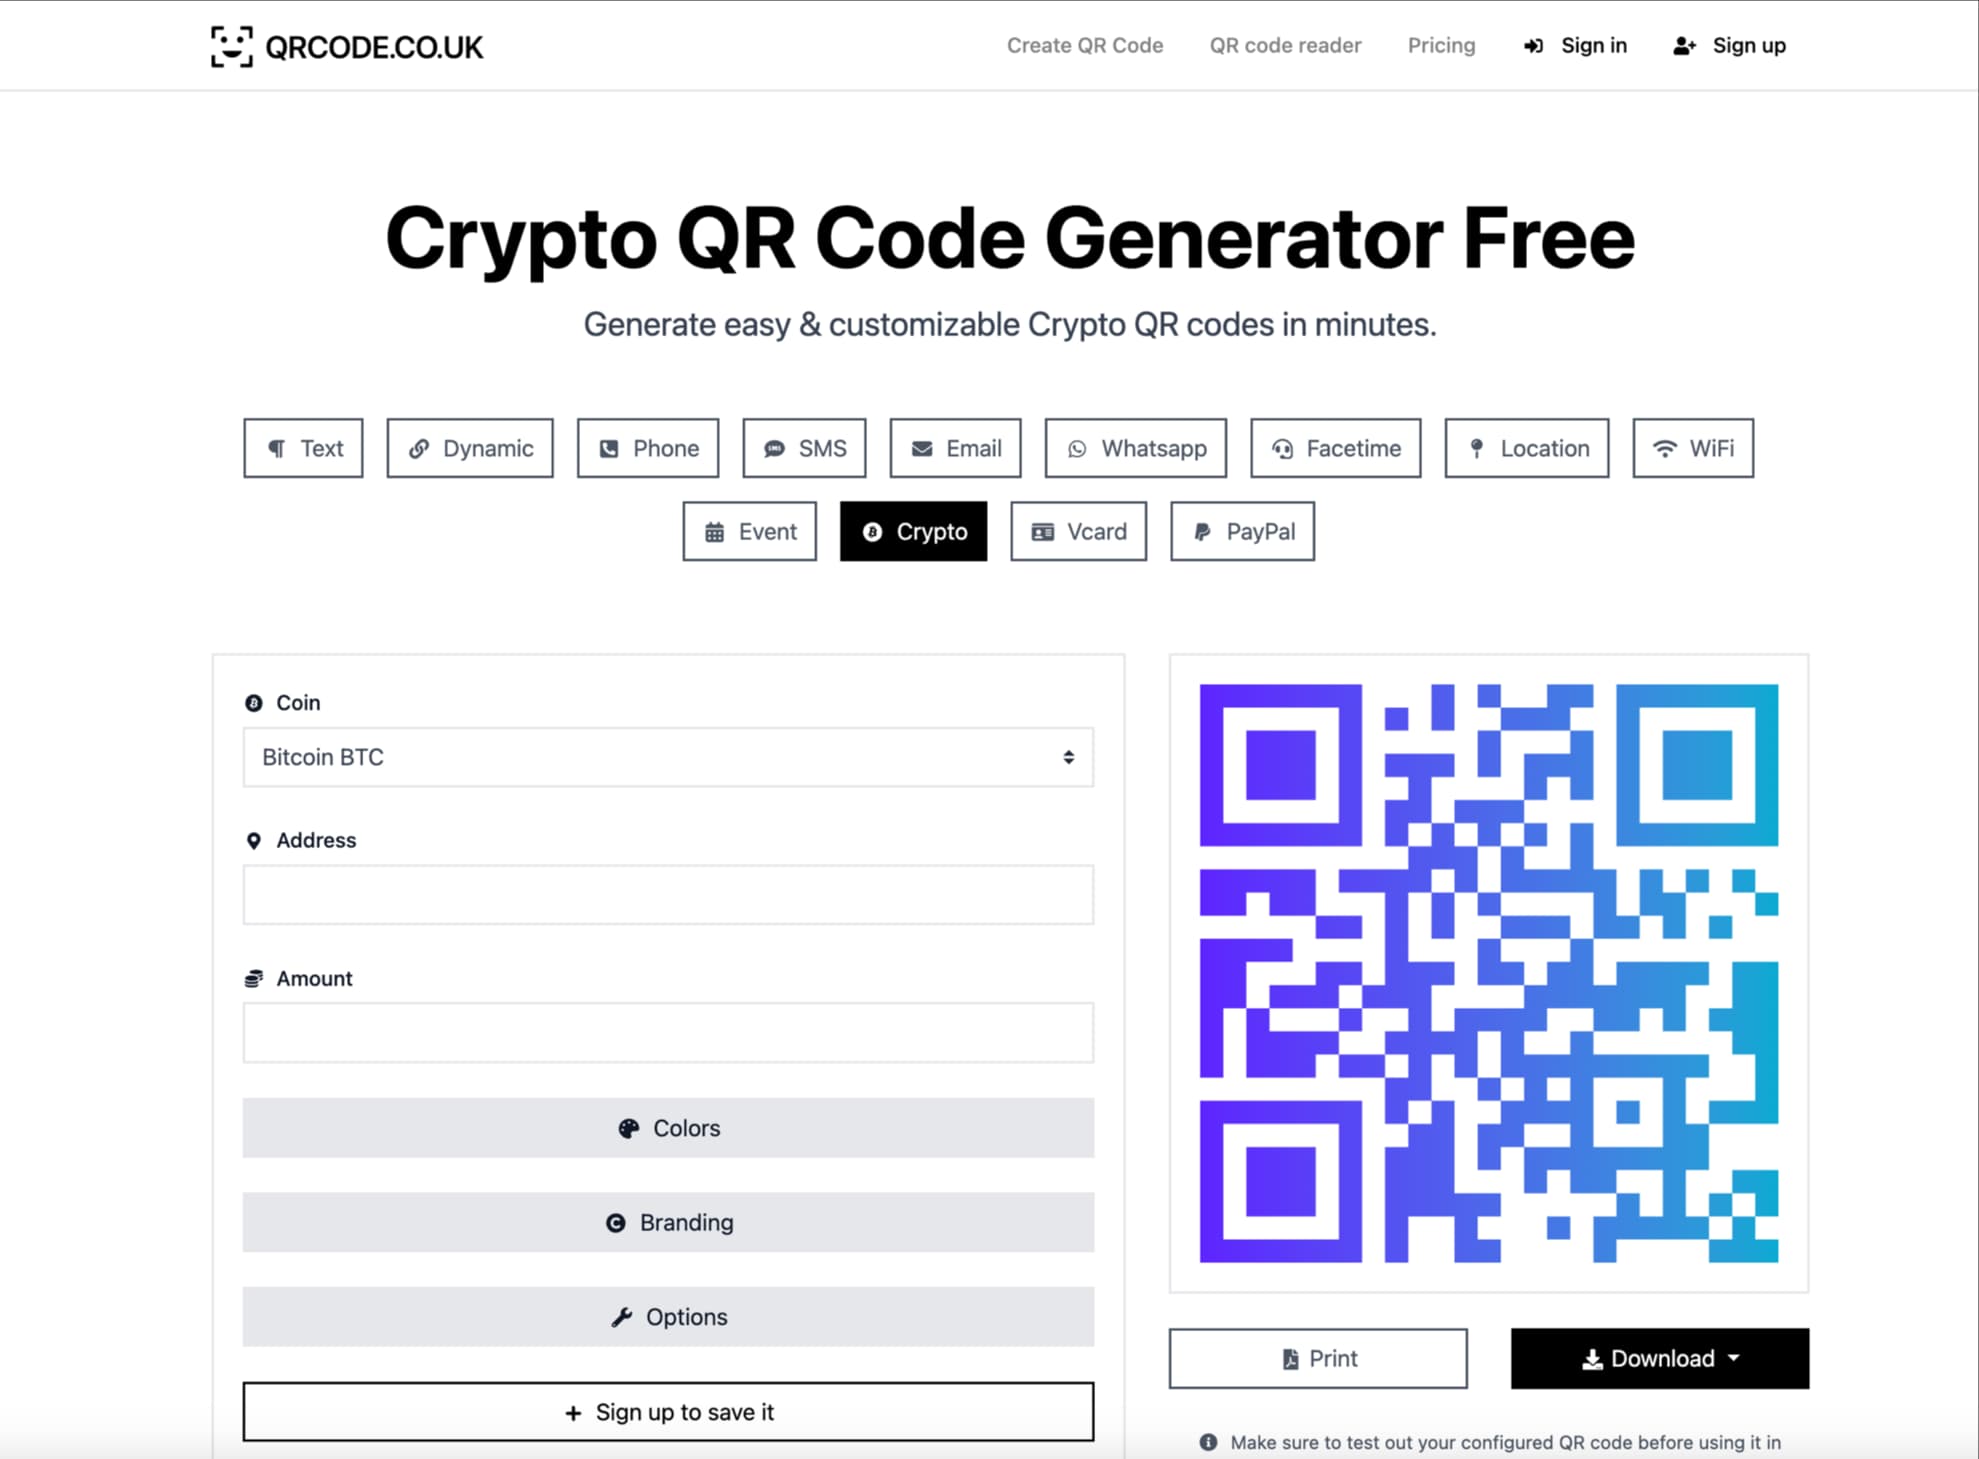The height and width of the screenshot is (1459, 1979).
Task: Select Bitcoin BTC from coin dropdown
Action: pyautogui.click(x=668, y=757)
